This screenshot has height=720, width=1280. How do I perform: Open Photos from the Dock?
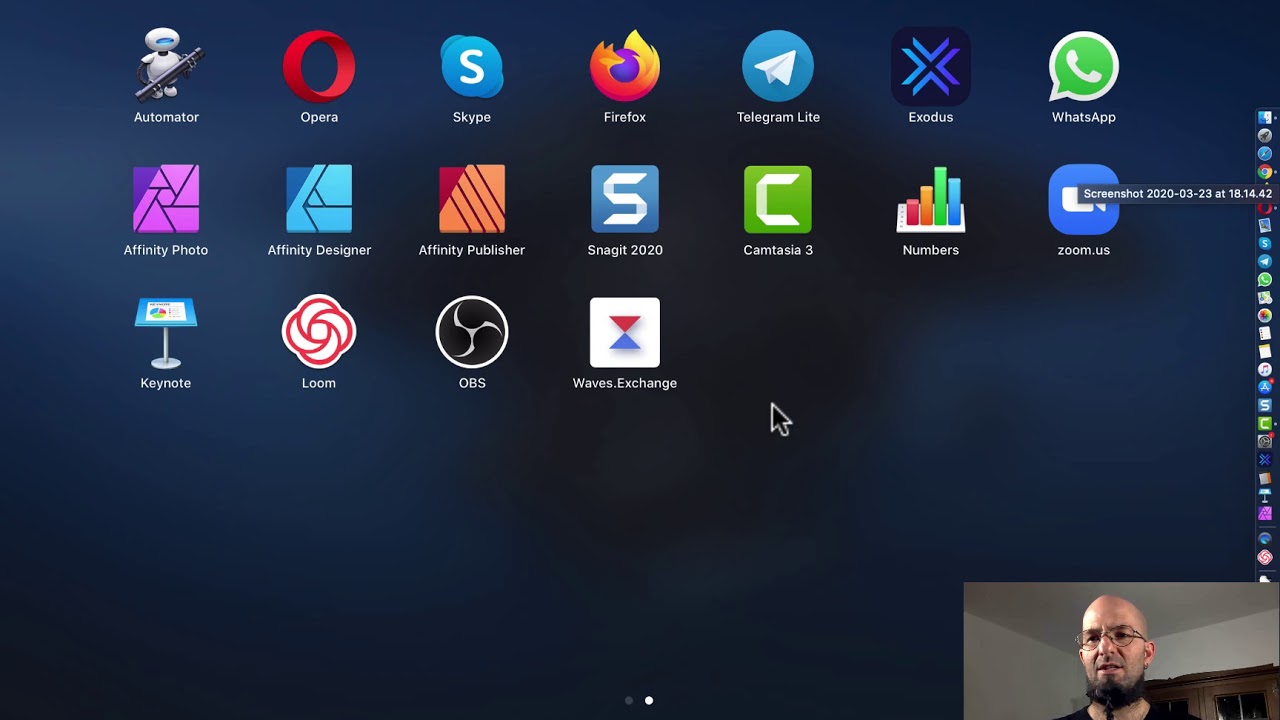point(1265,315)
